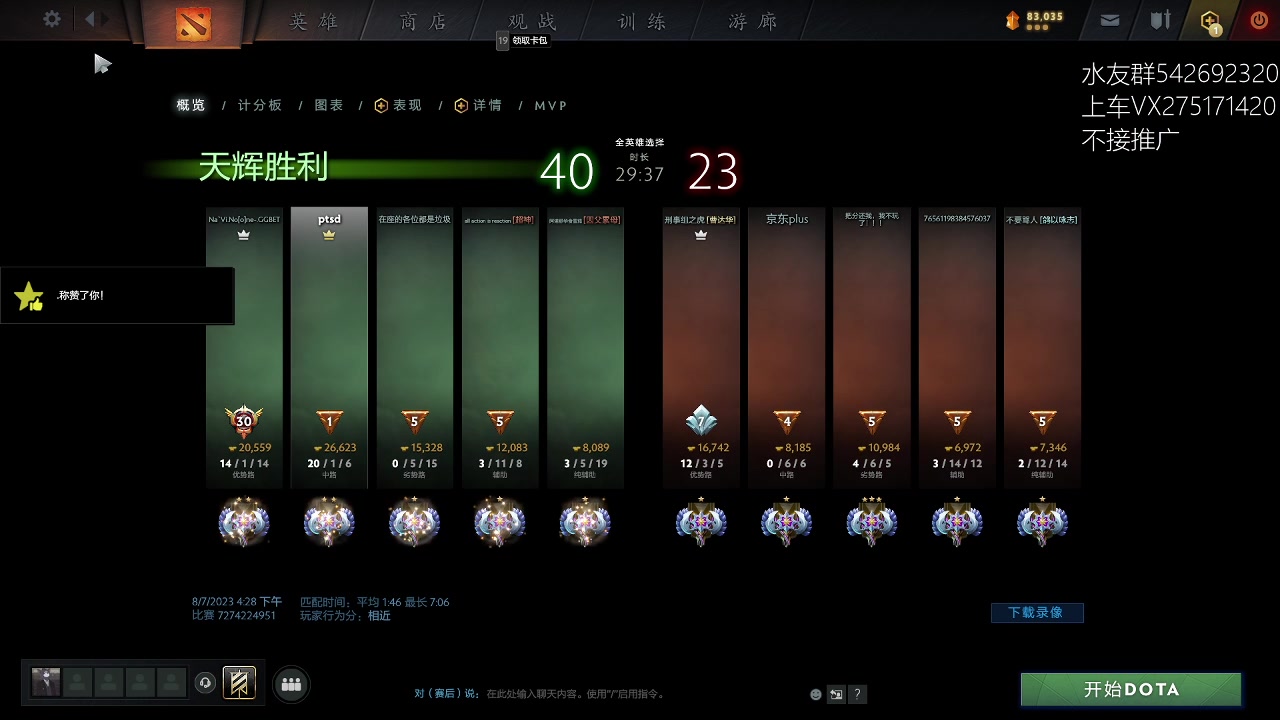
Task: Click the last empty party slot
Action: (x=172, y=683)
